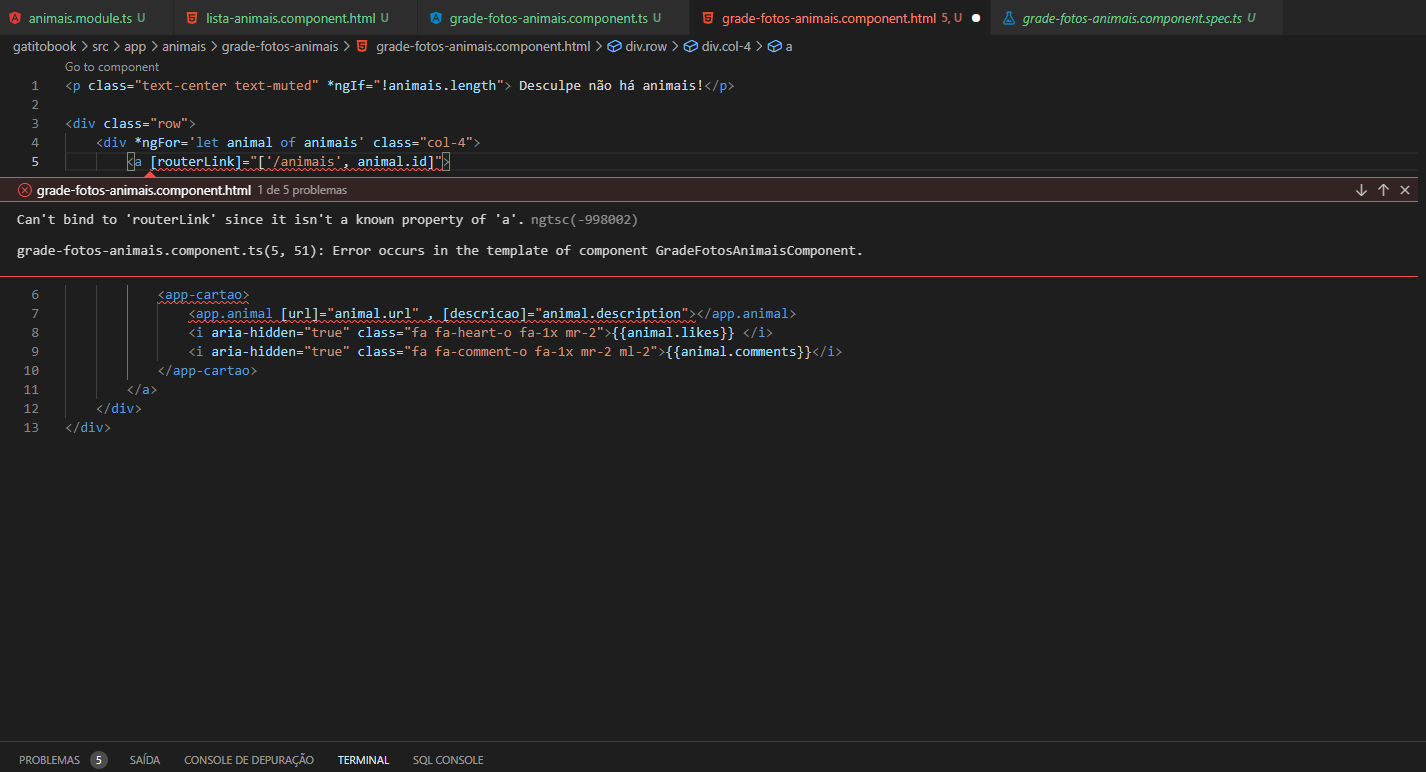Click grade-fotos-animais folder breadcrumb
The width and height of the screenshot is (1426, 772).
pos(280,46)
